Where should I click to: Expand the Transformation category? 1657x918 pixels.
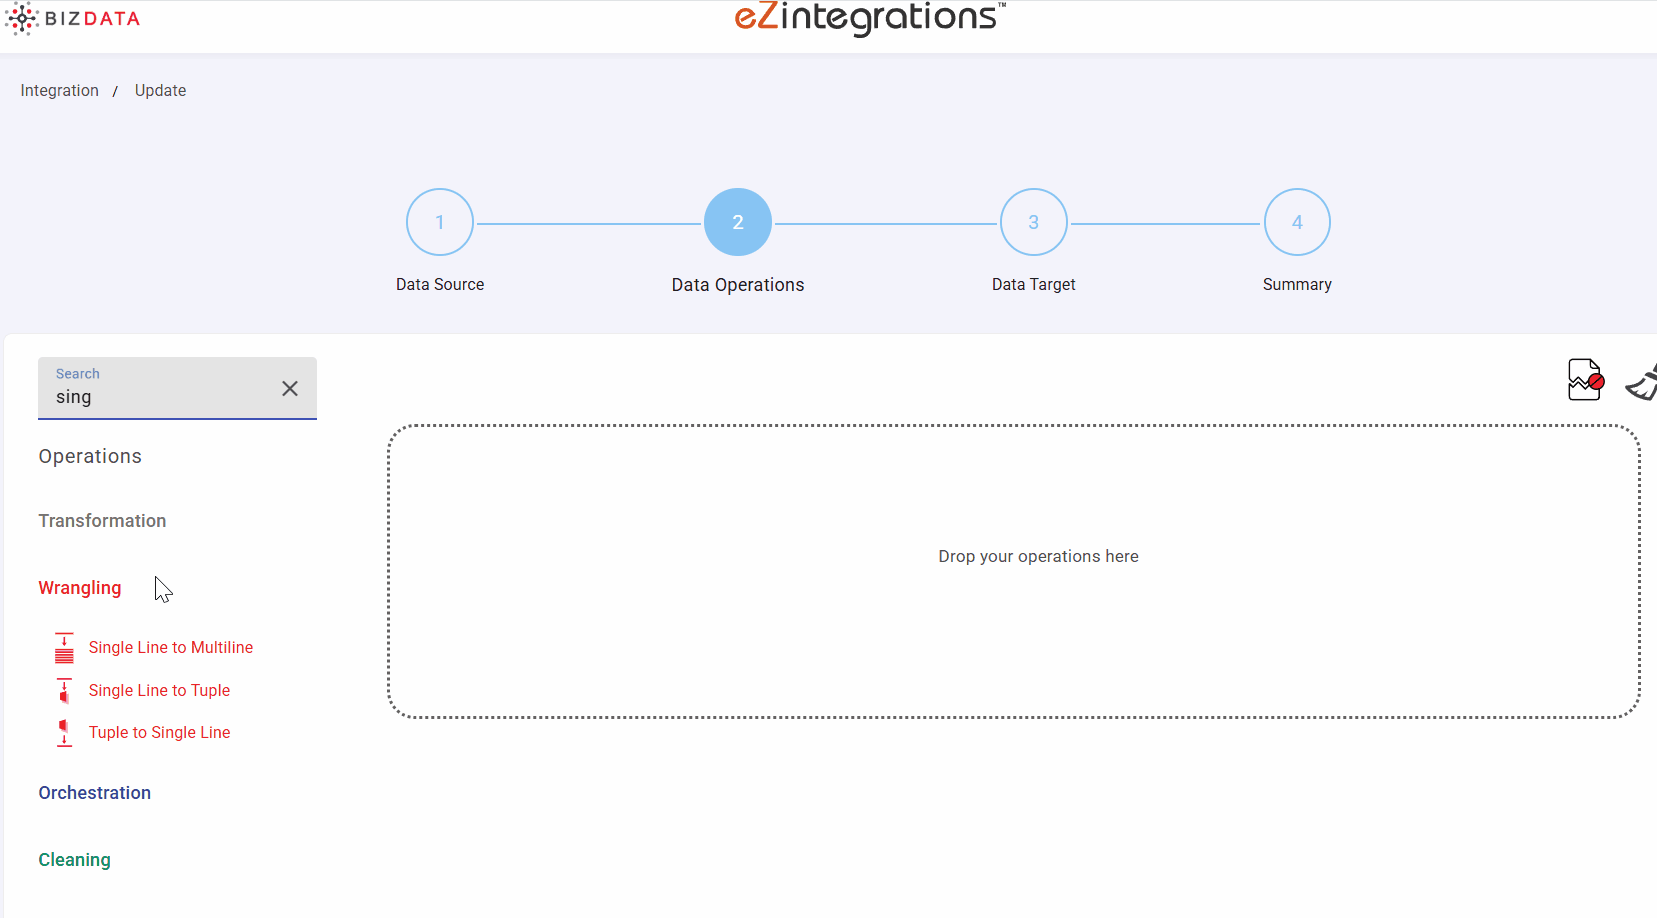coord(102,521)
